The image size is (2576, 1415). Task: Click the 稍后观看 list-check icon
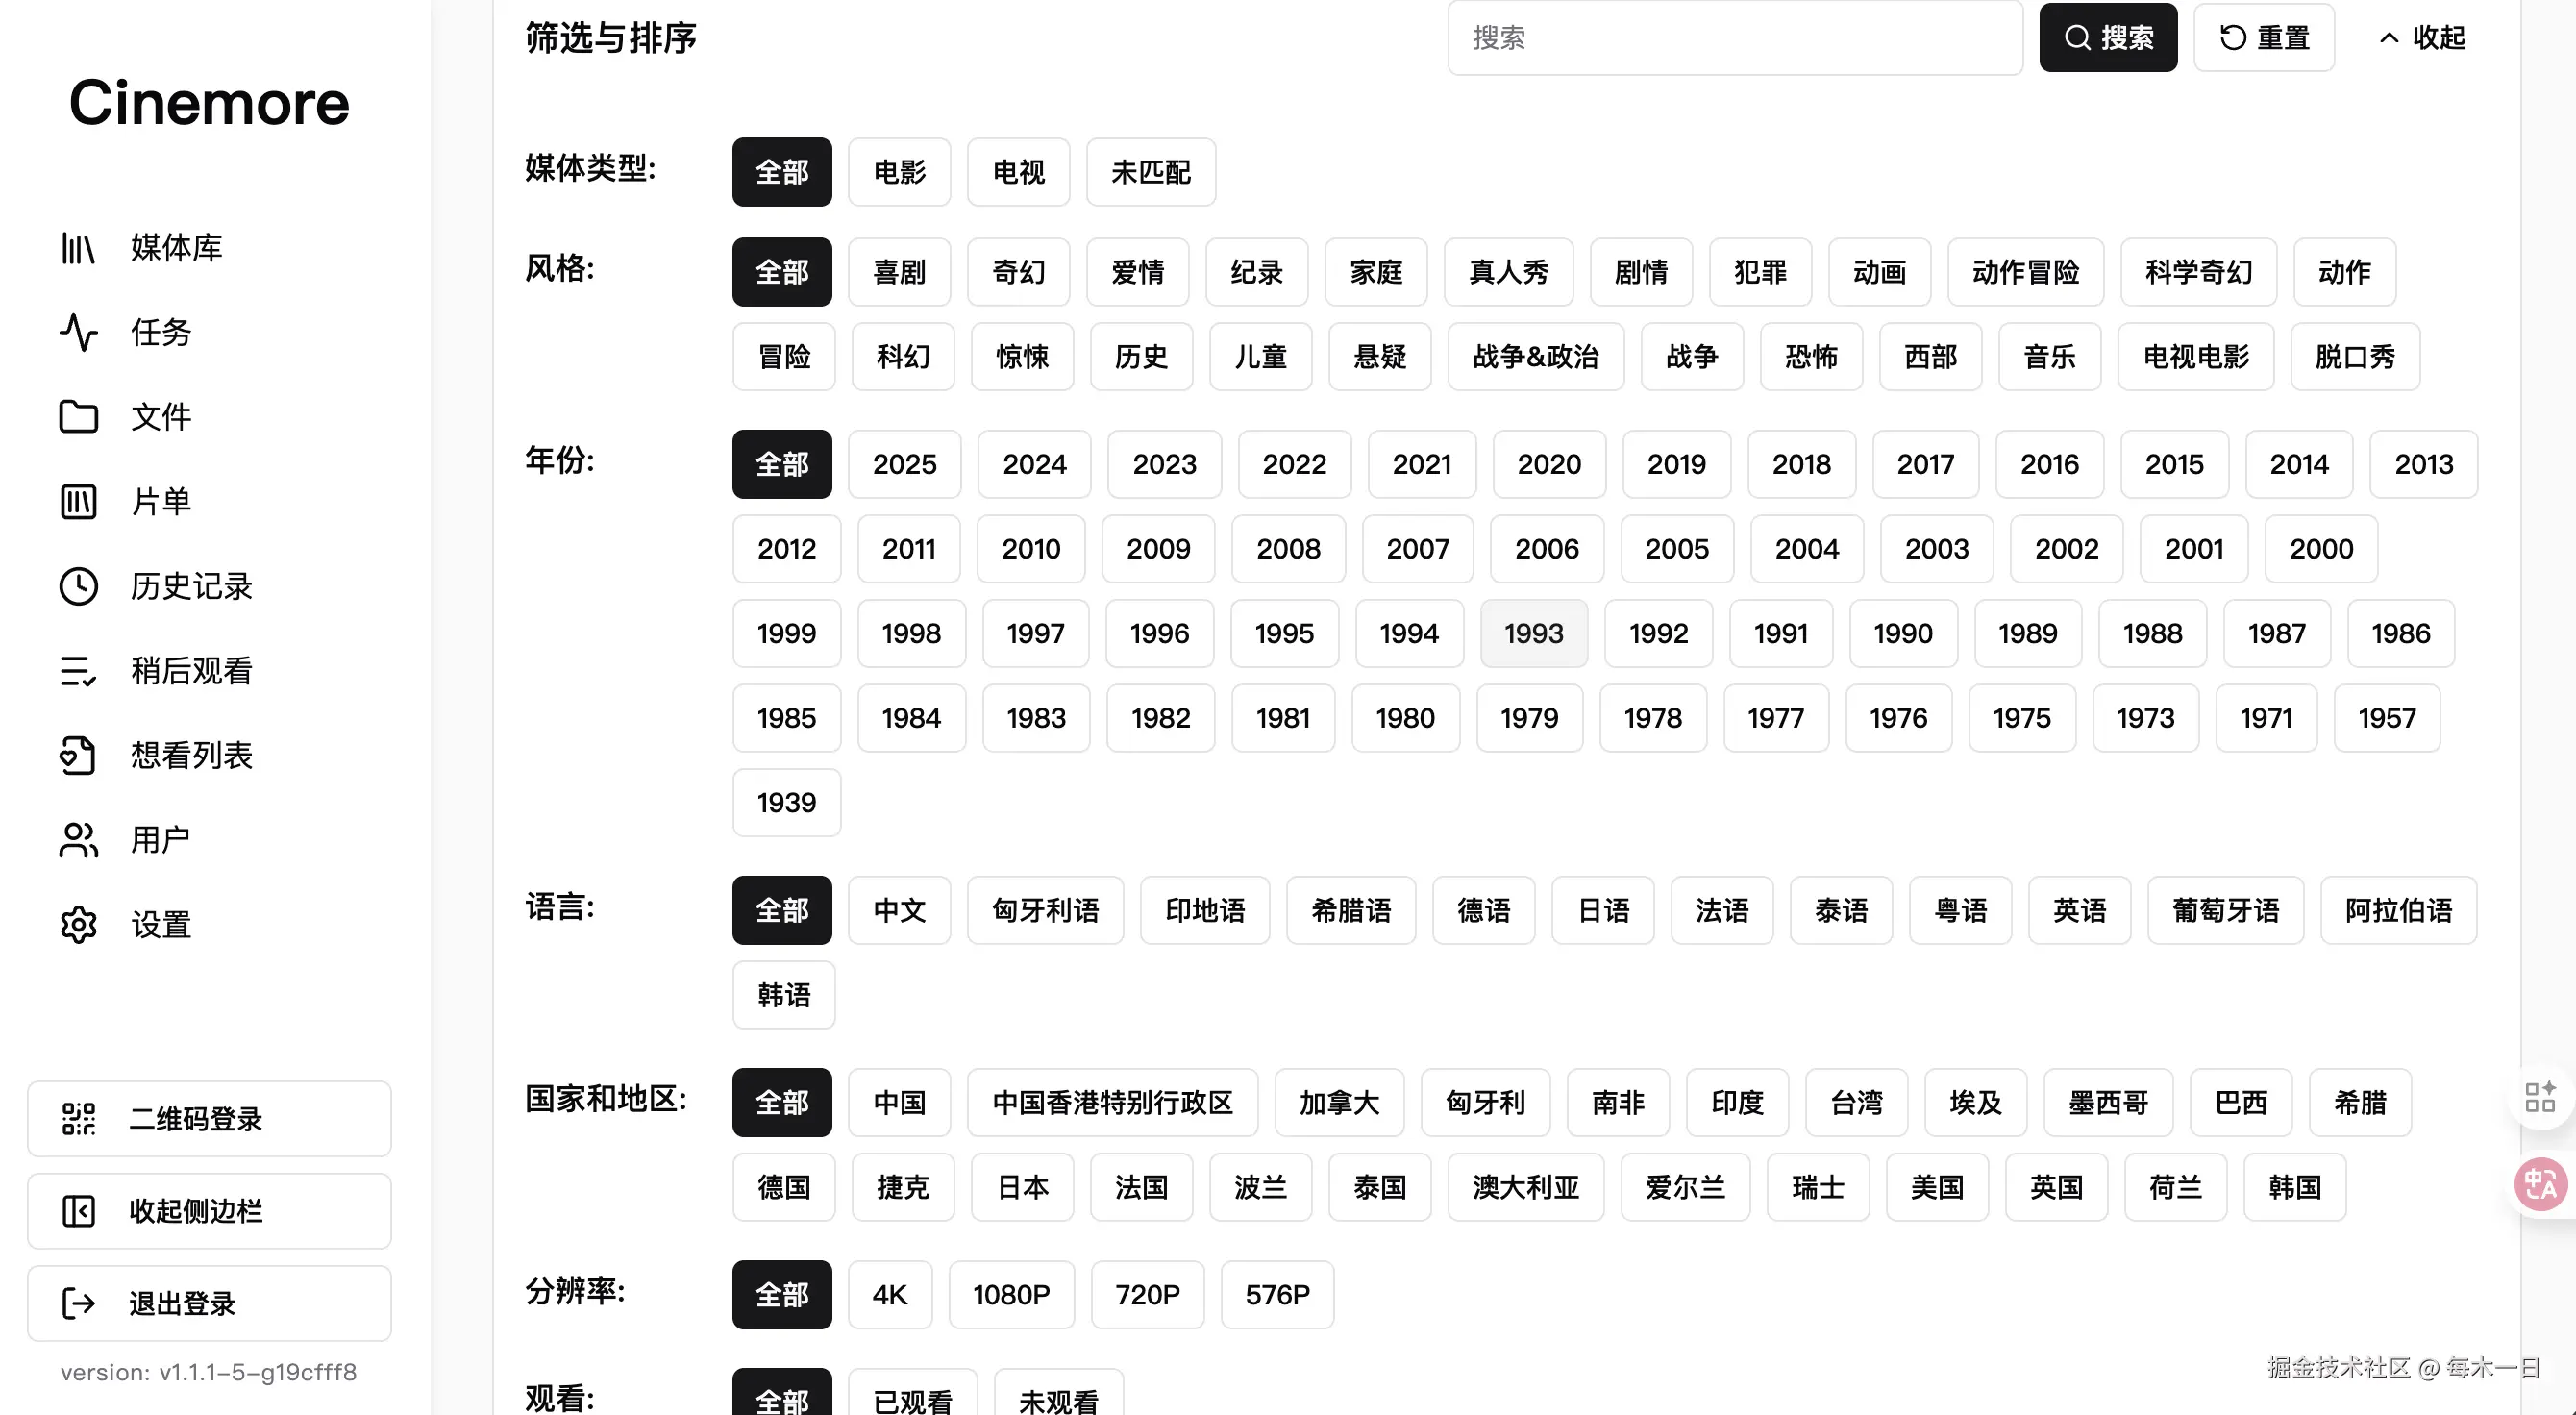[x=77, y=671]
